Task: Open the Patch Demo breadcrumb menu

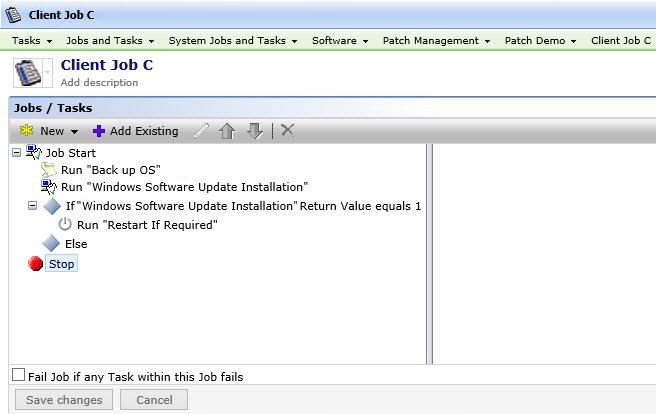Action: [535, 41]
